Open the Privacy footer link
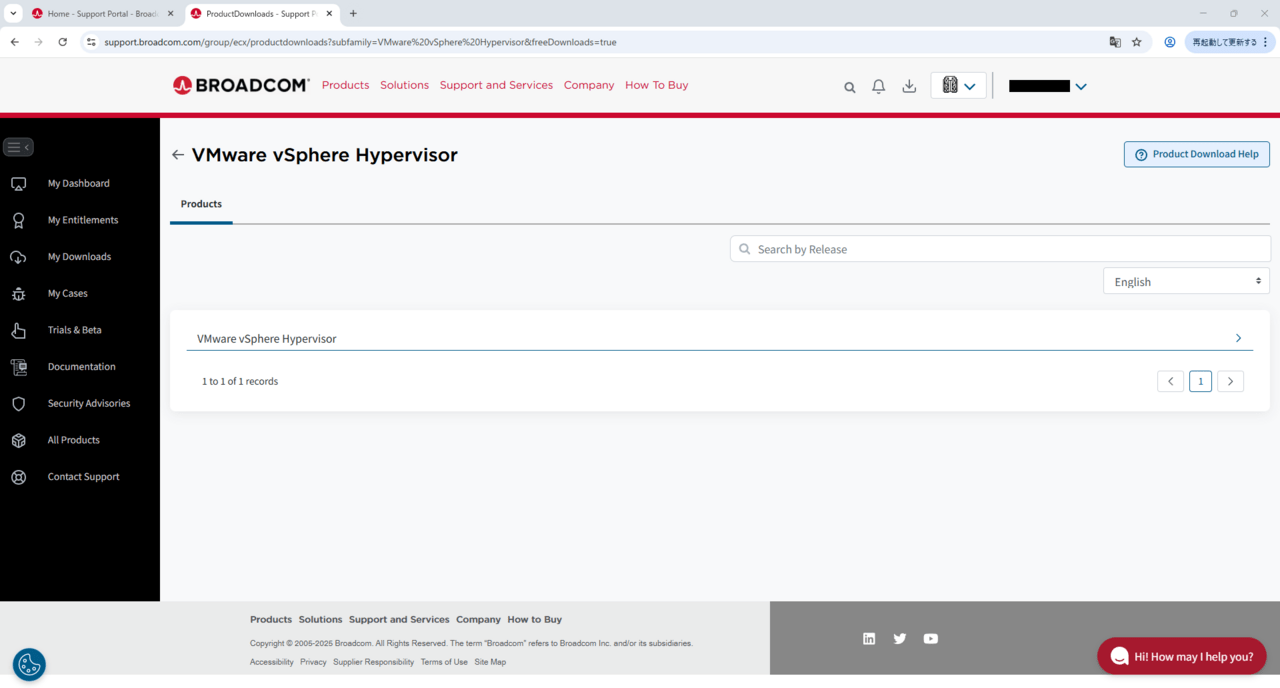This screenshot has width=1280, height=688. (x=313, y=662)
